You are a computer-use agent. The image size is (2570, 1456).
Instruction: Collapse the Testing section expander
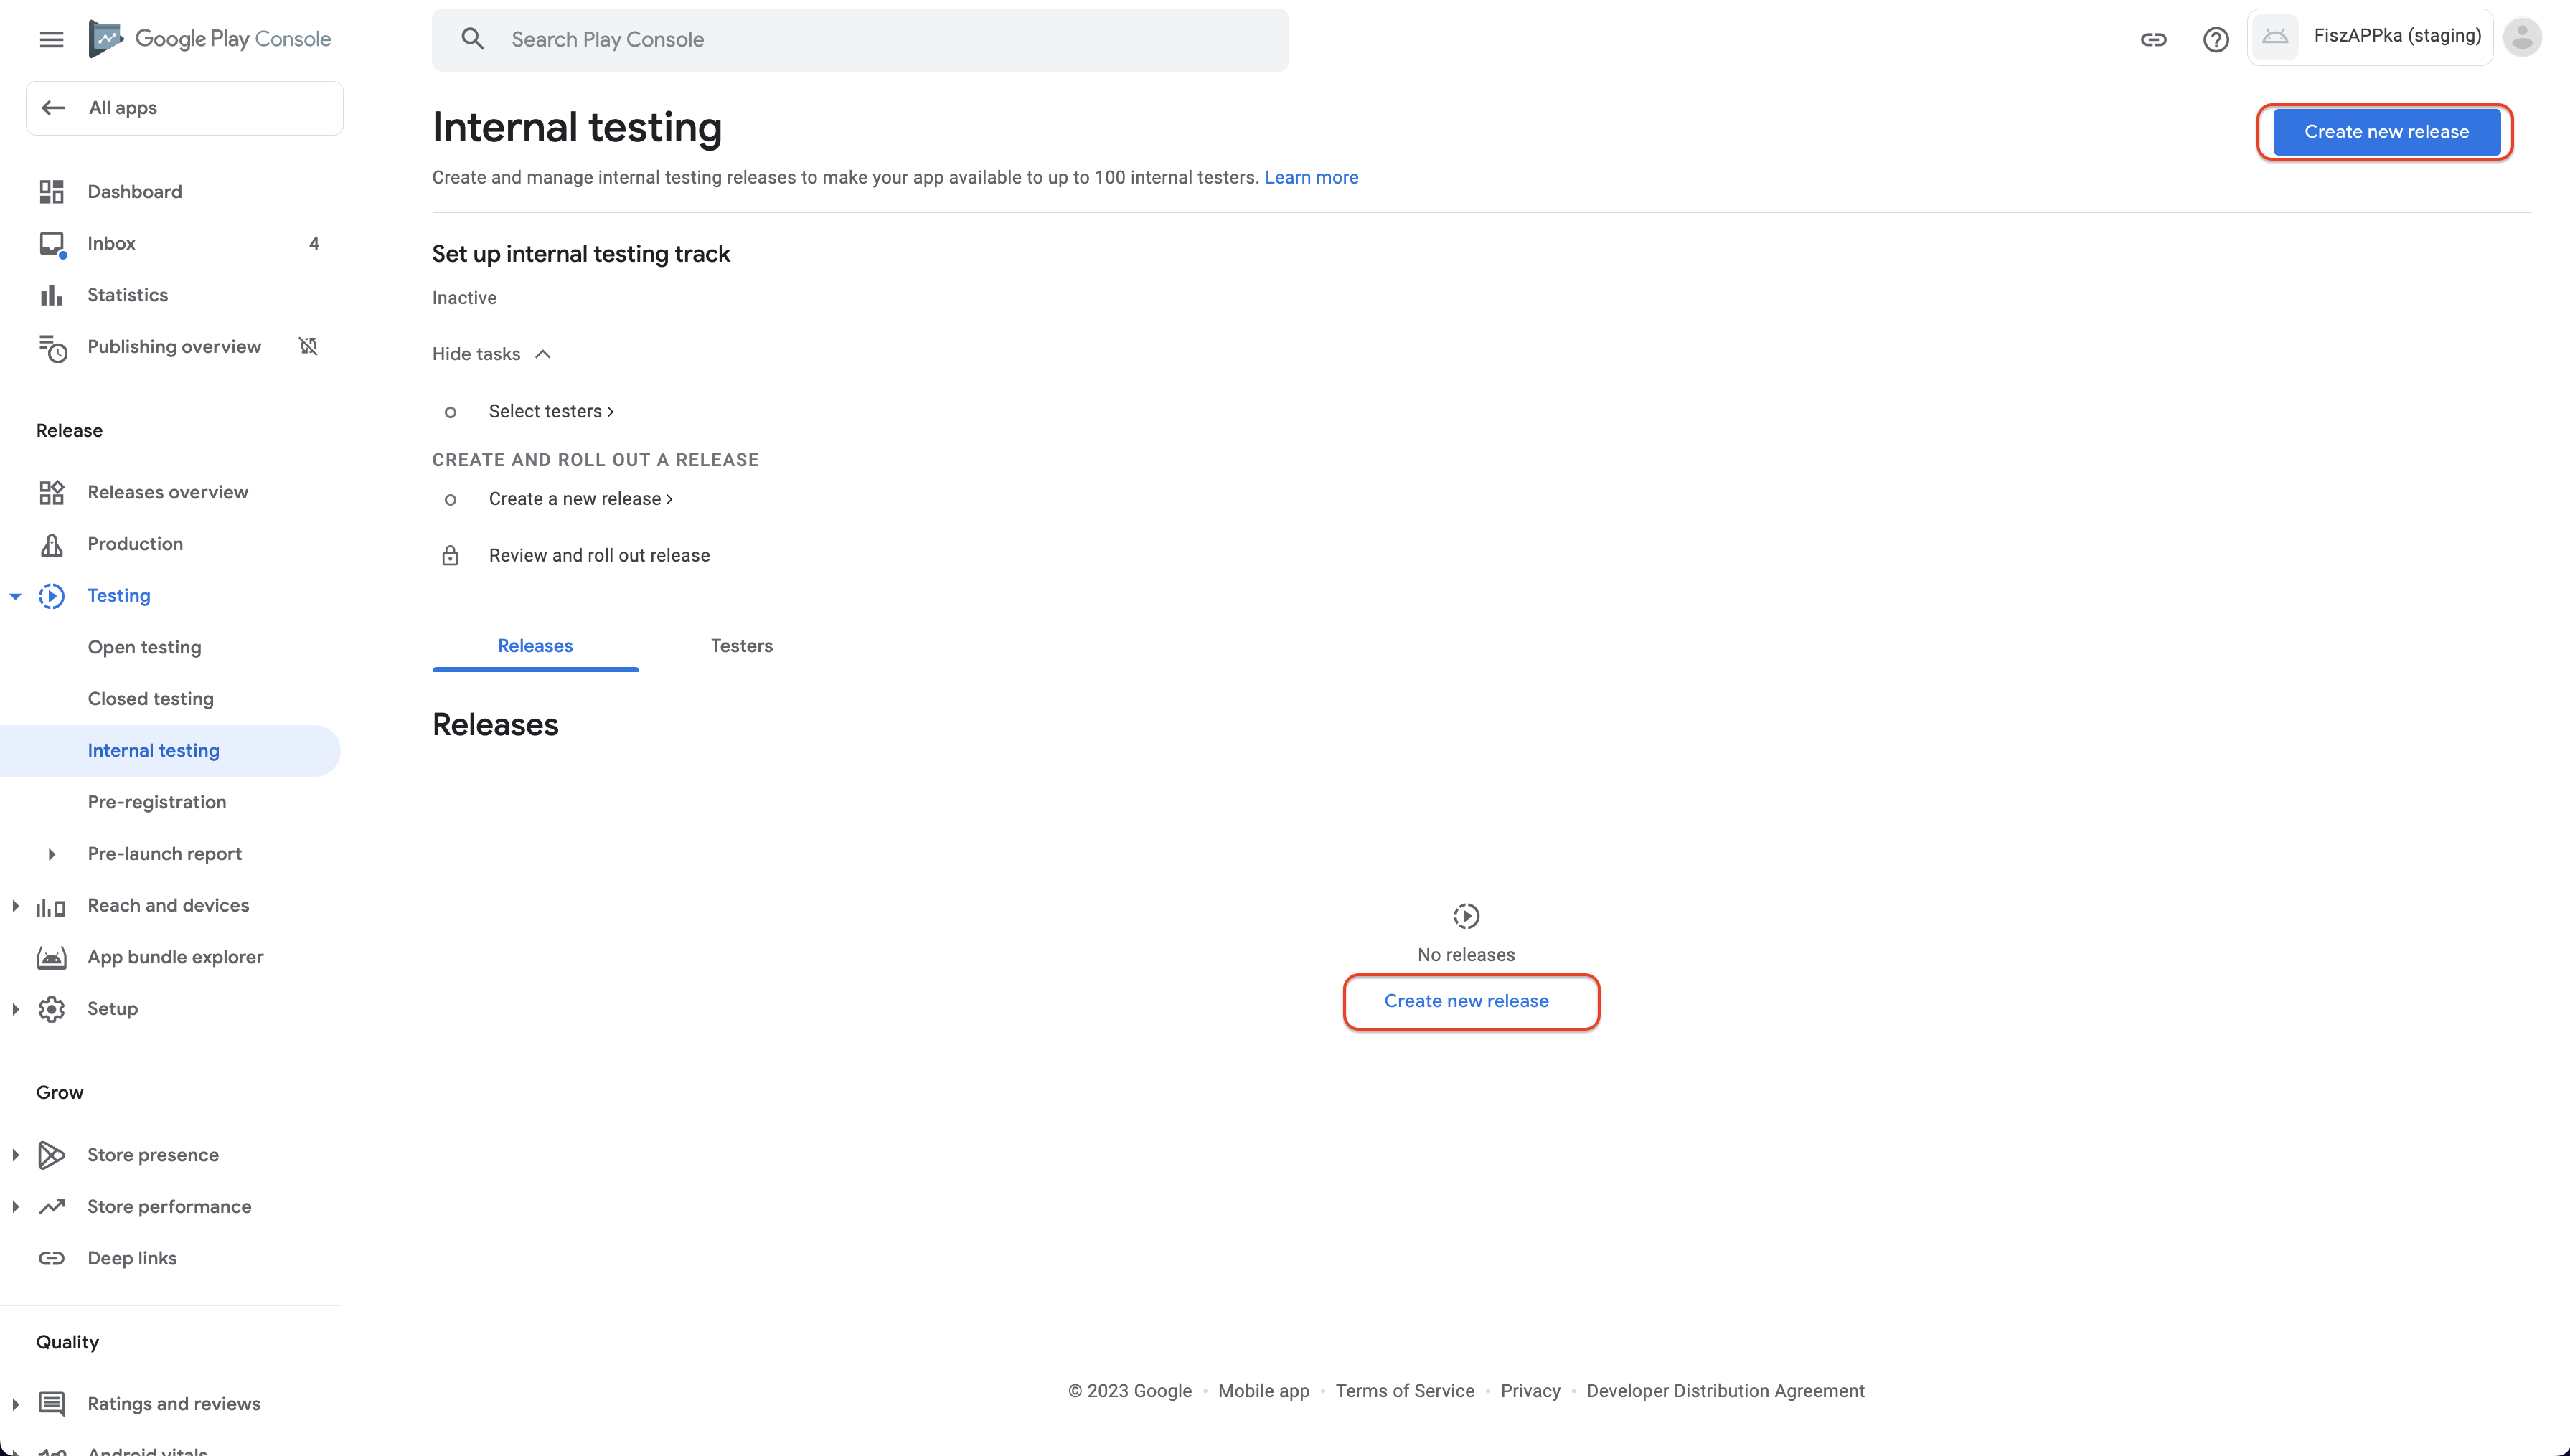14,595
